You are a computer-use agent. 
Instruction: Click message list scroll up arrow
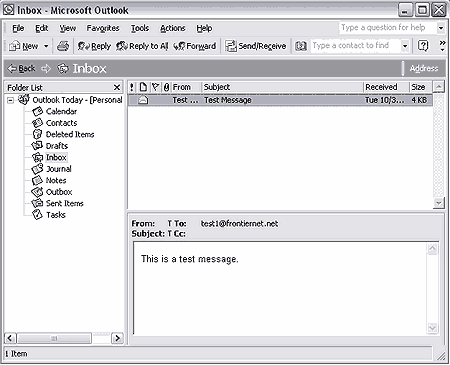coord(439,87)
